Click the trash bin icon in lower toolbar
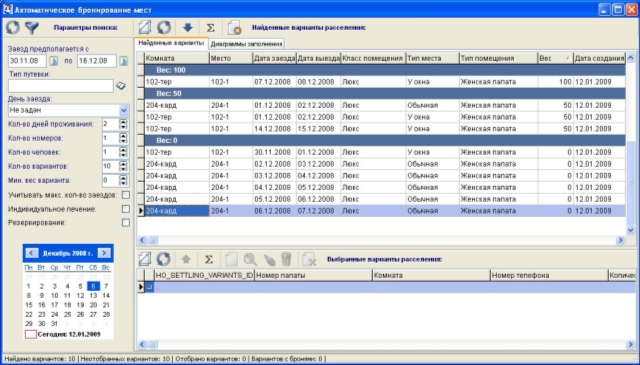 pos(287,259)
